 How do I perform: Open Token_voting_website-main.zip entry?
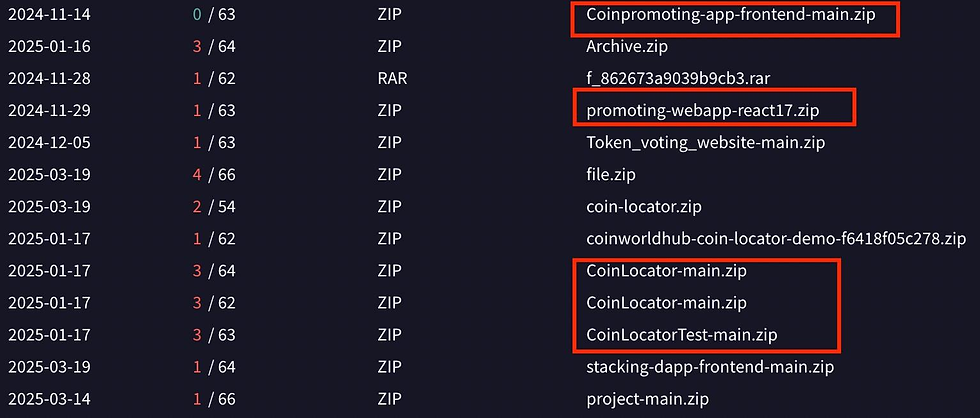[x=706, y=142]
